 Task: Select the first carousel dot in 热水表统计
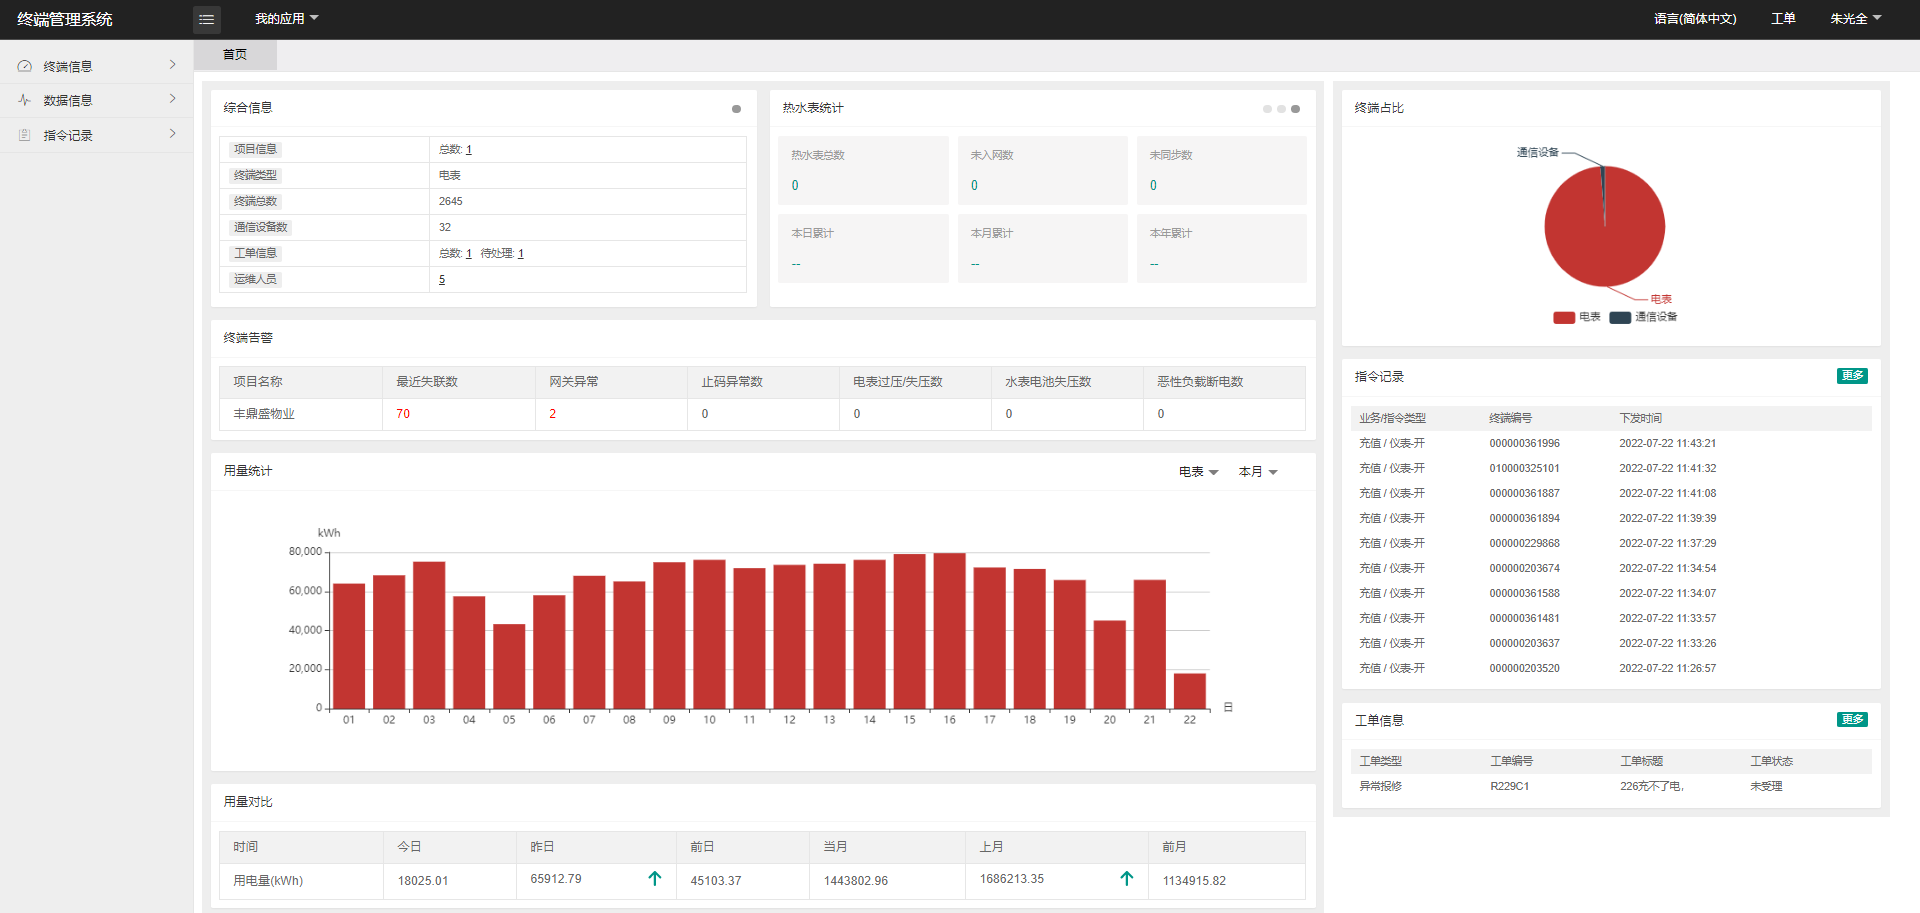(x=1267, y=109)
